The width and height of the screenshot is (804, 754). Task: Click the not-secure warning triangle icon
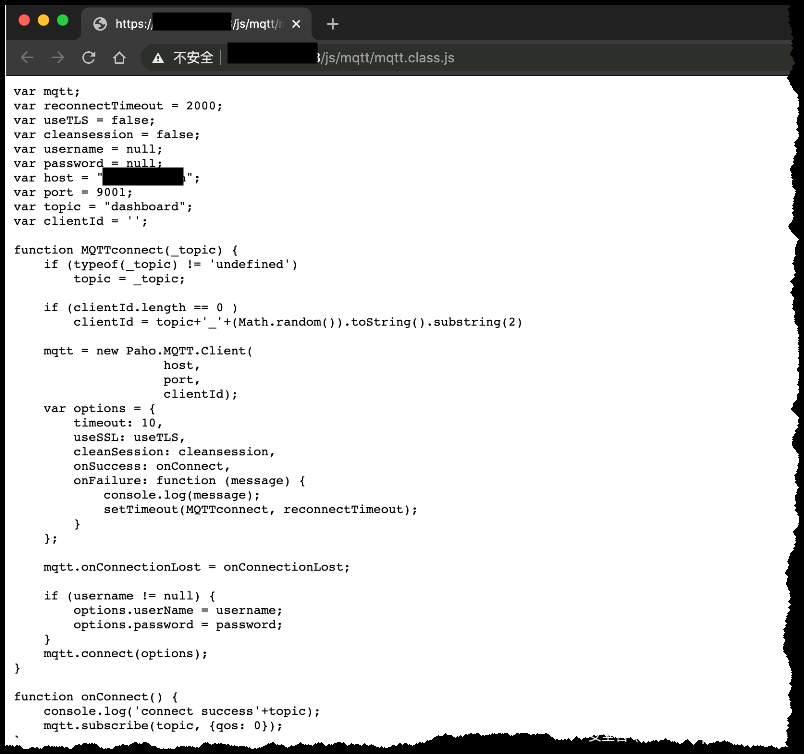point(158,58)
